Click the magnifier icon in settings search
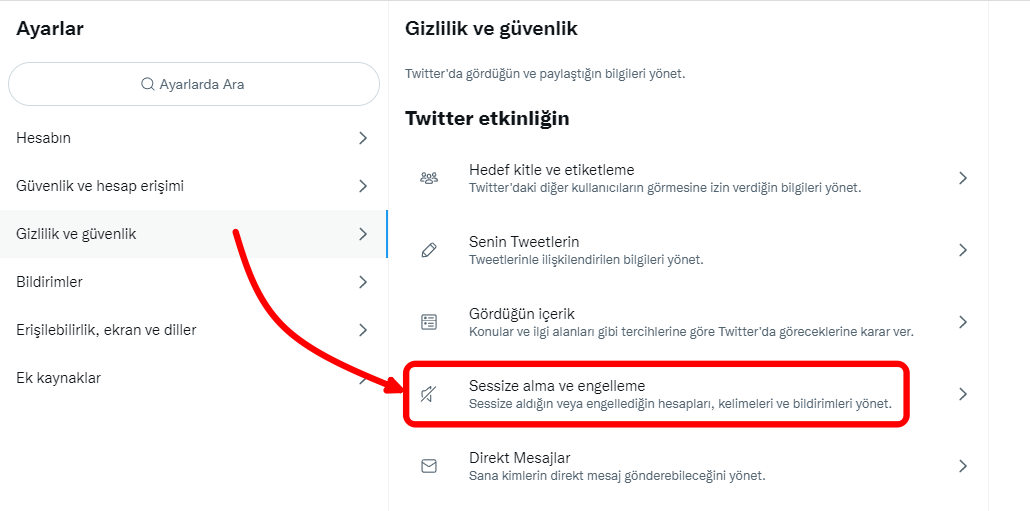The height and width of the screenshot is (511, 1030). coord(148,85)
